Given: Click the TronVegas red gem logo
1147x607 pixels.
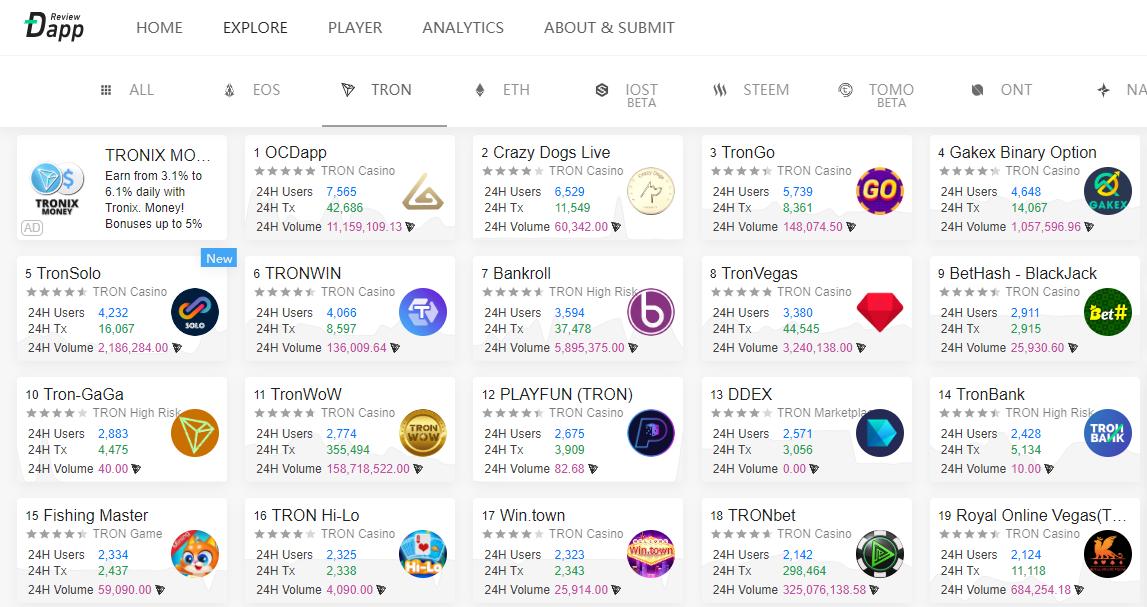Looking at the screenshot, I should click(879, 312).
